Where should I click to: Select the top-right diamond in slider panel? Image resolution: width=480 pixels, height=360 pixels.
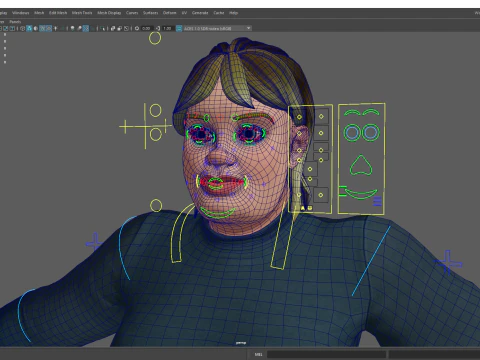(321, 116)
